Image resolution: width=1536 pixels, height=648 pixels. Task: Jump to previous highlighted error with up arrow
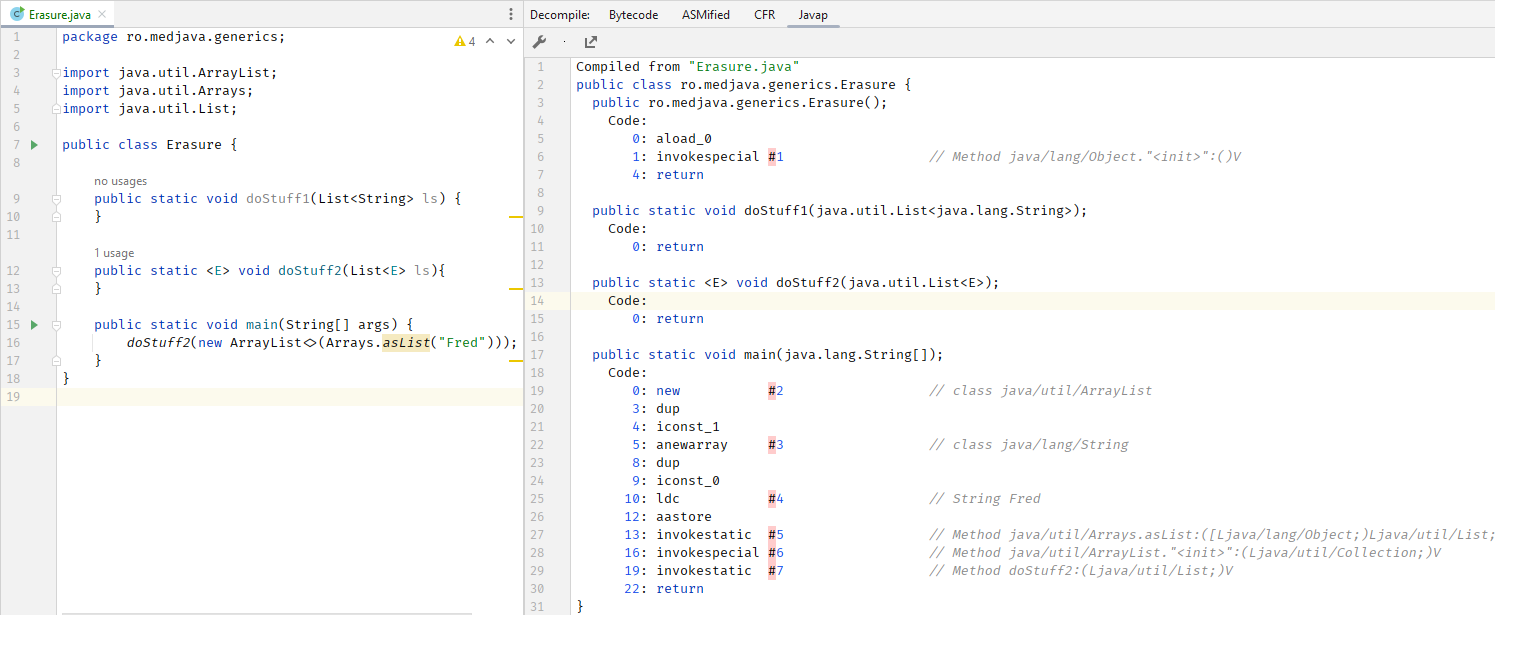pyautogui.click(x=492, y=41)
